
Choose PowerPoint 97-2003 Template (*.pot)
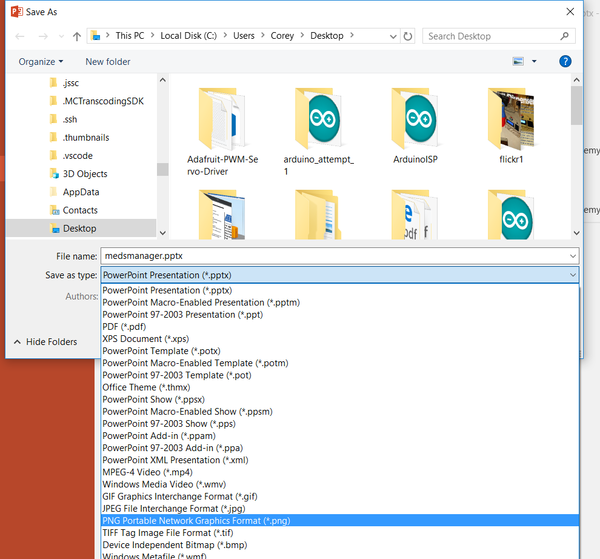click(x=340, y=375)
